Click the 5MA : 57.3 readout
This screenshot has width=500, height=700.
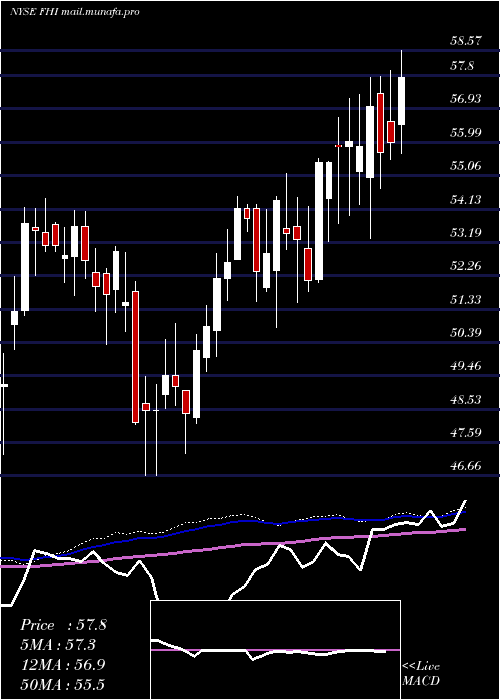[58, 645]
